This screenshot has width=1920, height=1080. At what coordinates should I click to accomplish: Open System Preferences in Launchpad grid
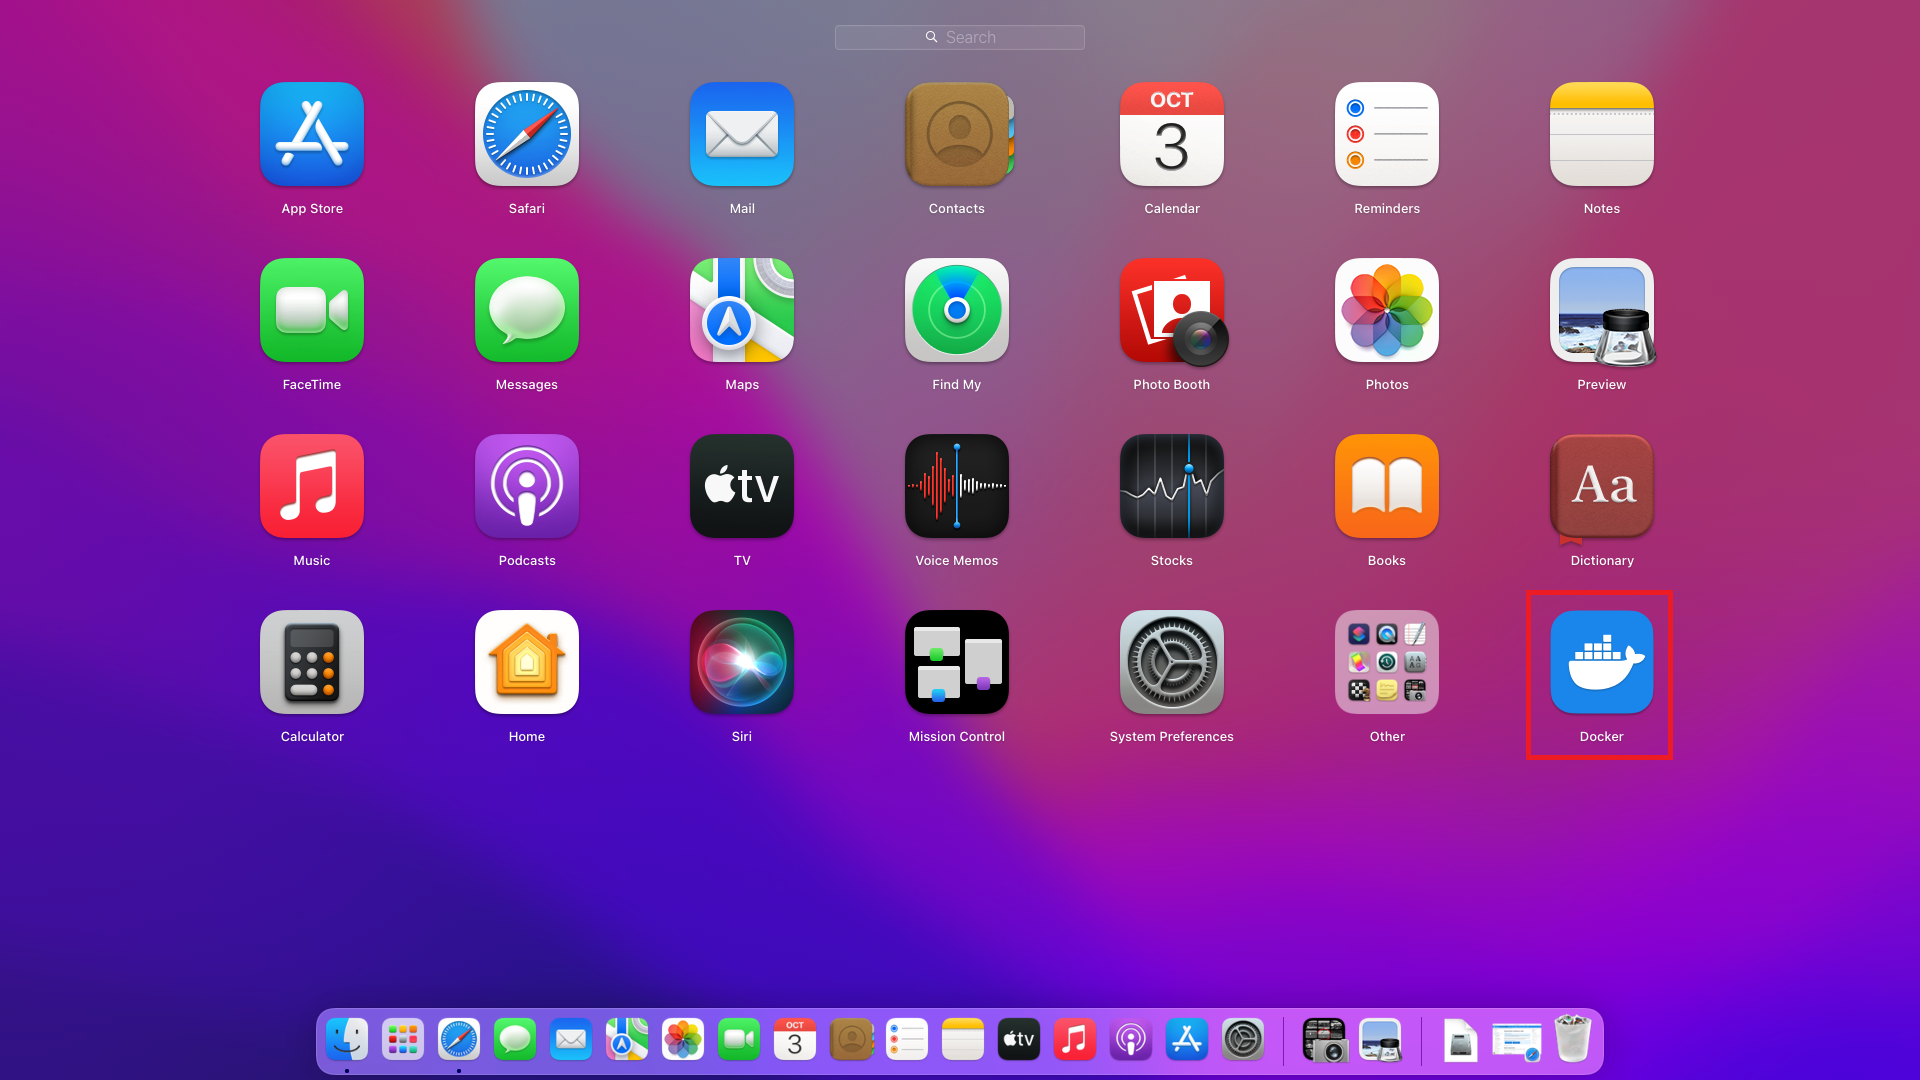(x=1171, y=662)
